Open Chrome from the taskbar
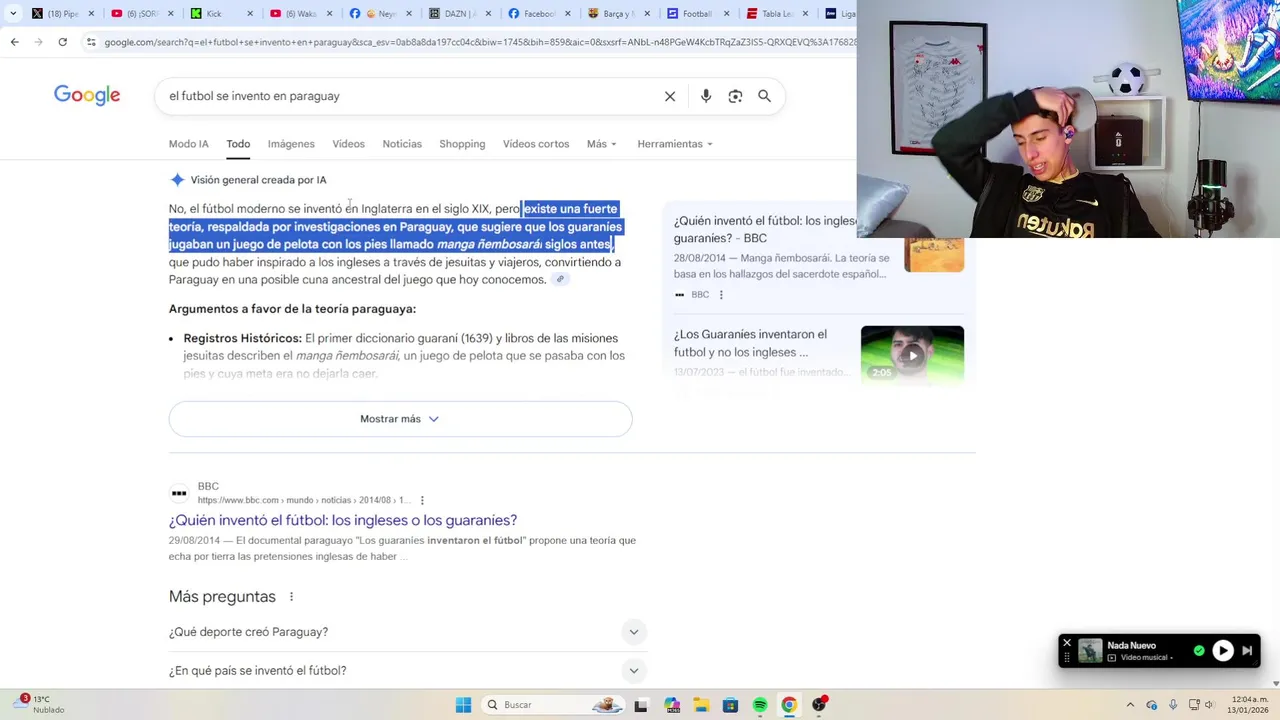Viewport: 1280px width, 720px height. [x=789, y=705]
